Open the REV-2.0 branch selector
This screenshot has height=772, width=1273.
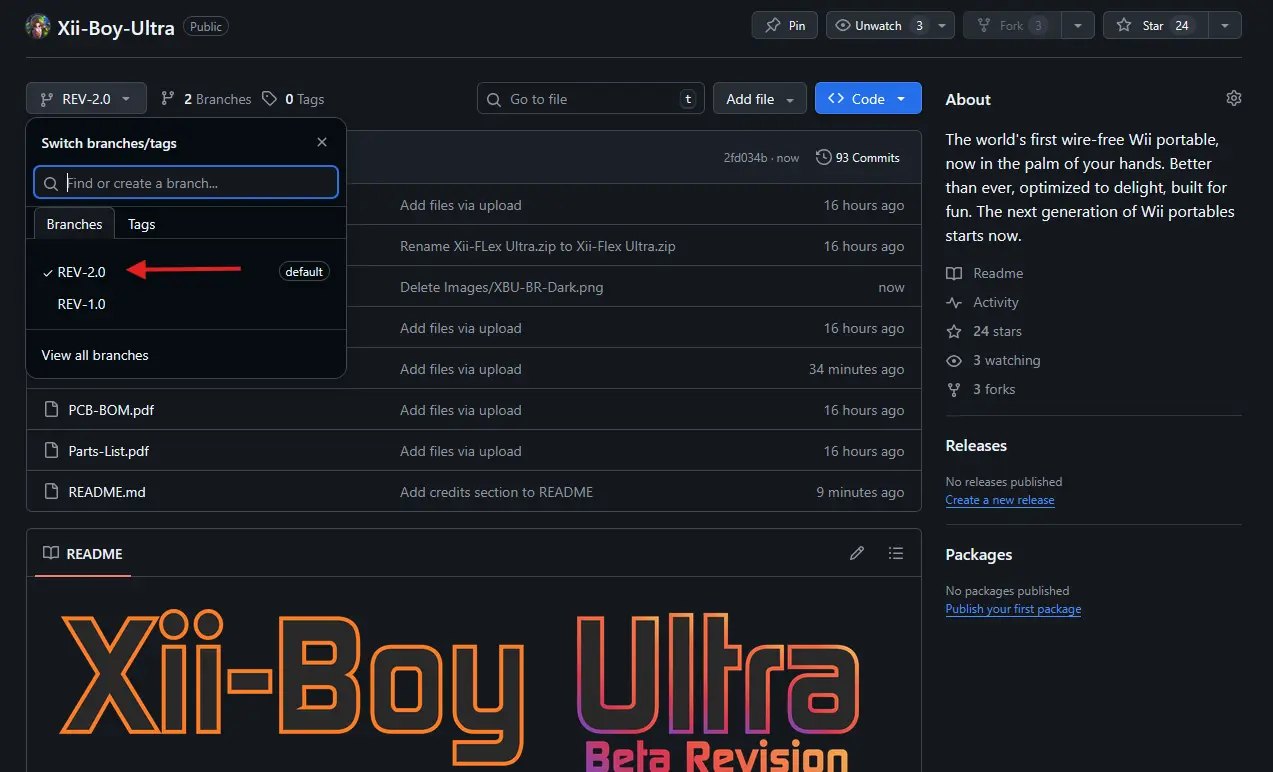click(86, 99)
